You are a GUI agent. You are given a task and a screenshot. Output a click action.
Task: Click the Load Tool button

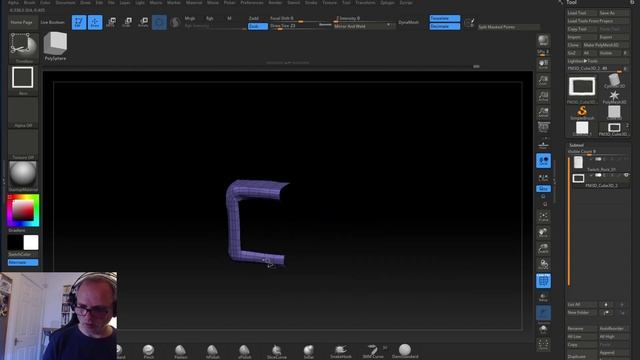[582, 13]
